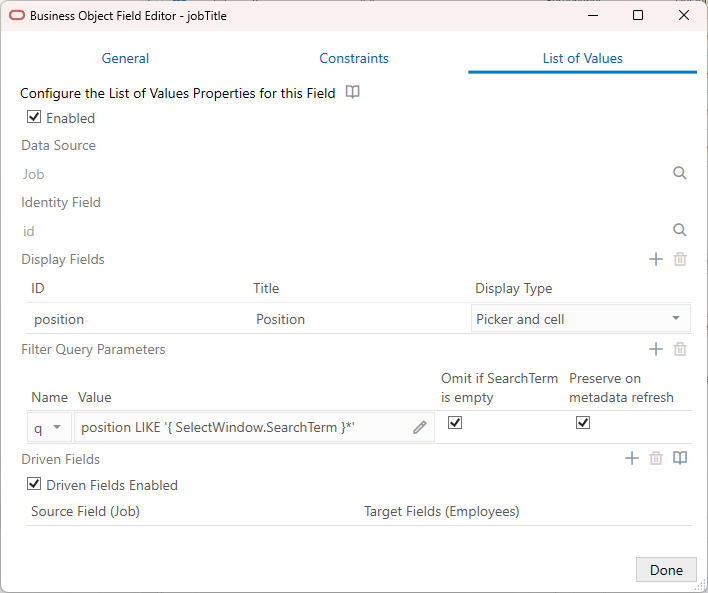Viewport: 708px width, 593px height.
Task: Toggle Omit if SearchTerm is empty checkbox
Action: coord(455,423)
